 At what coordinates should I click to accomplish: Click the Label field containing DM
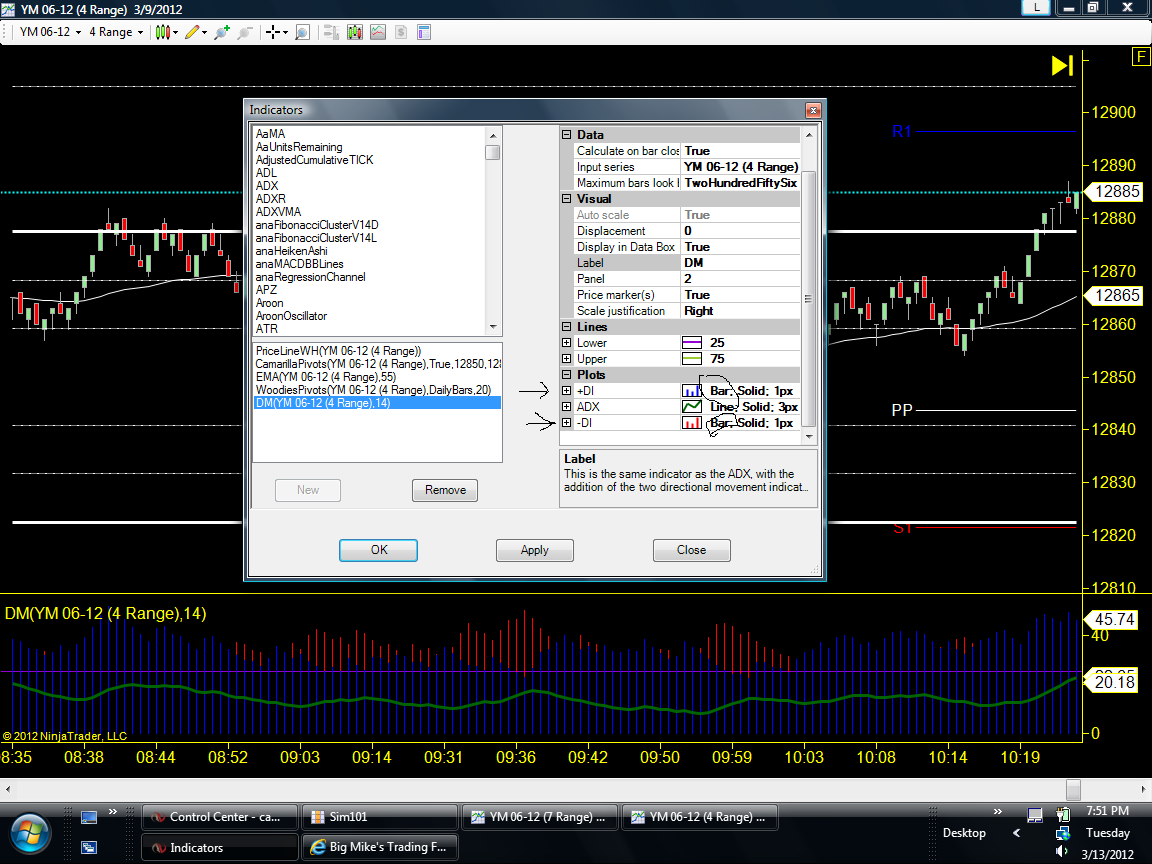click(x=740, y=263)
